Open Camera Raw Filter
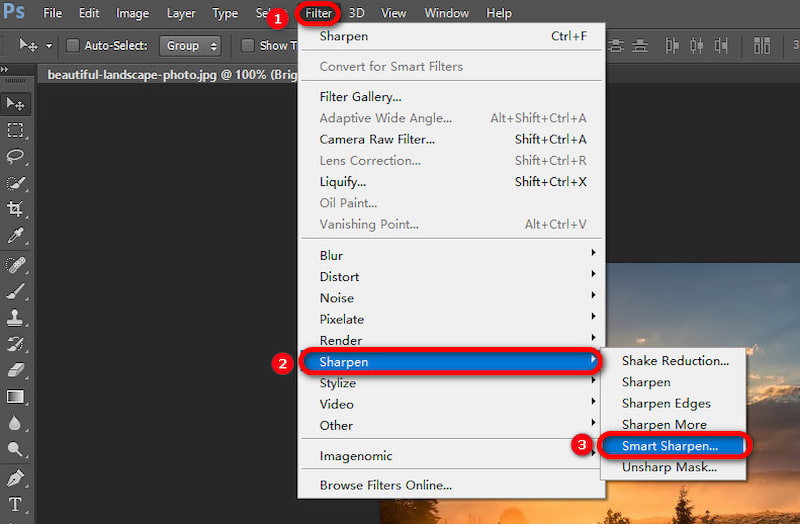 click(x=452, y=139)
